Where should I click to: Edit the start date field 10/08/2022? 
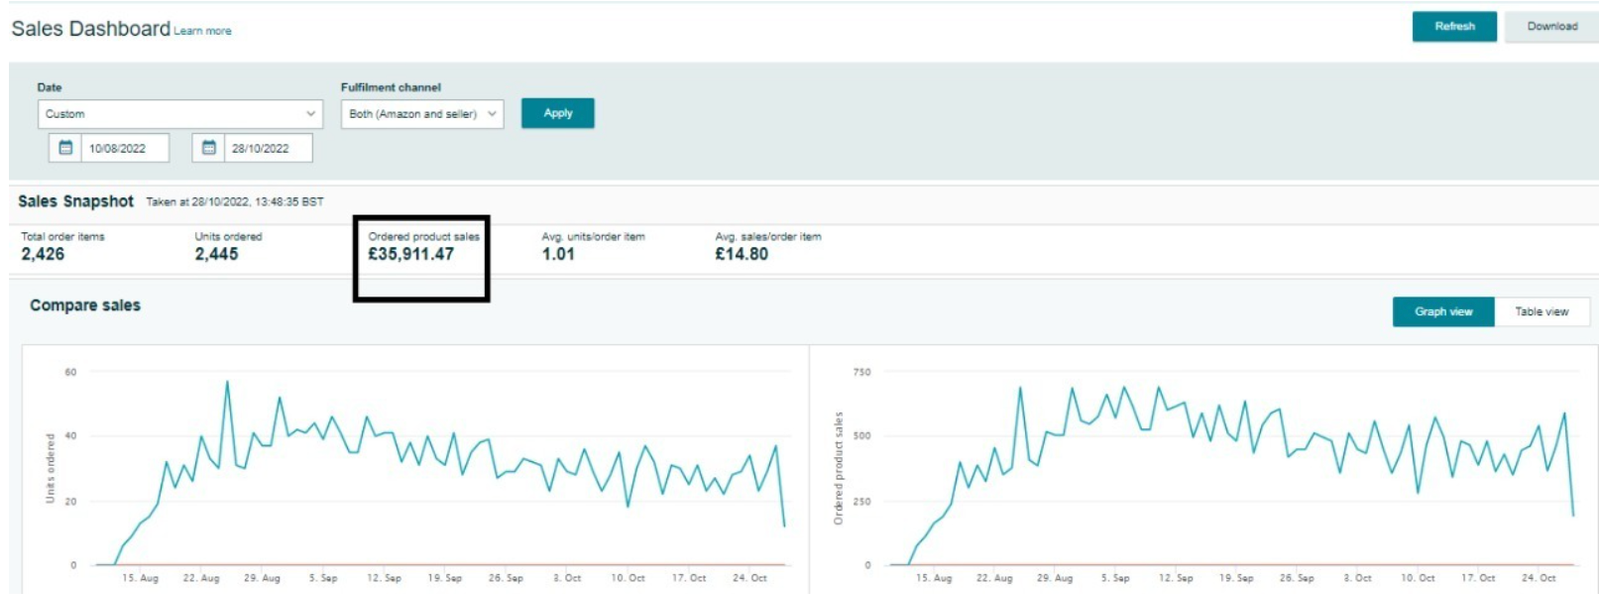tap(124, 148)
